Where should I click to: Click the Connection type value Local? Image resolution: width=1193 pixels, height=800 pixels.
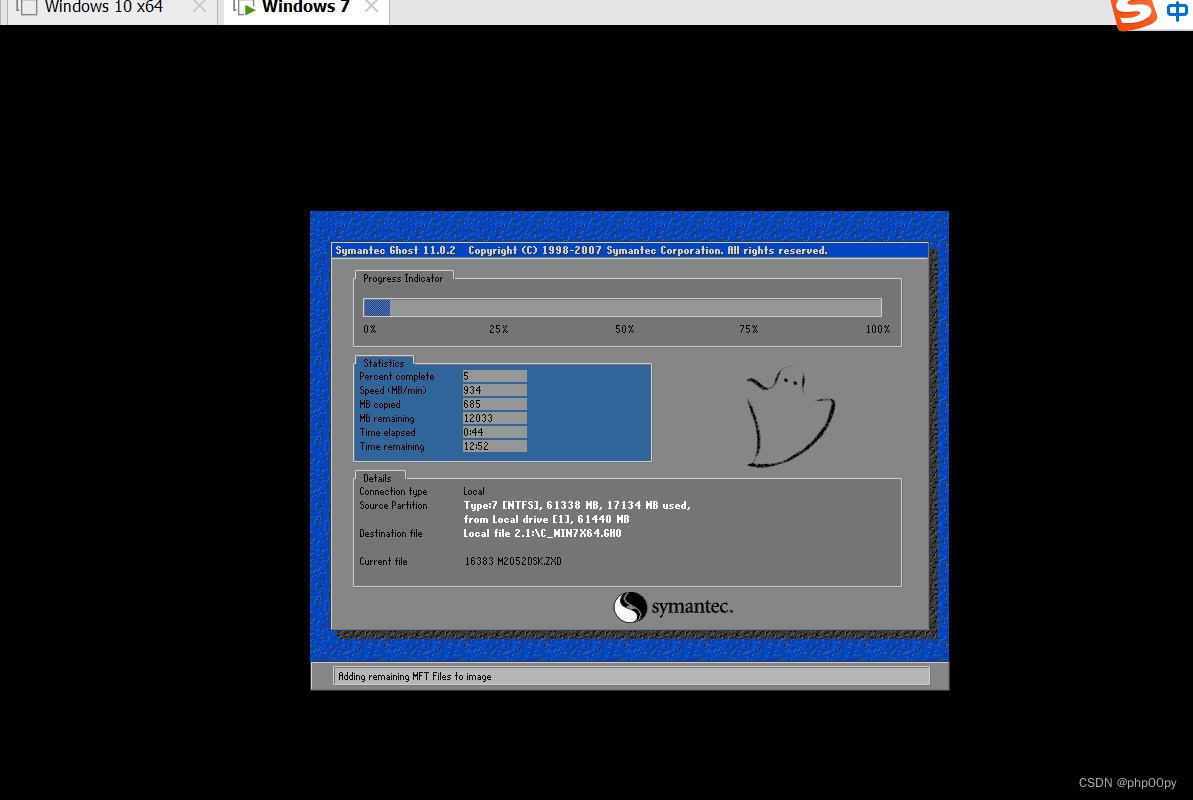coord(474,492)
